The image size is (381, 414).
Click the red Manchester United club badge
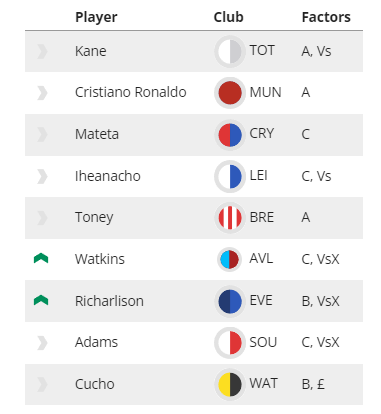pyautogui.click(x=230, y=93)
